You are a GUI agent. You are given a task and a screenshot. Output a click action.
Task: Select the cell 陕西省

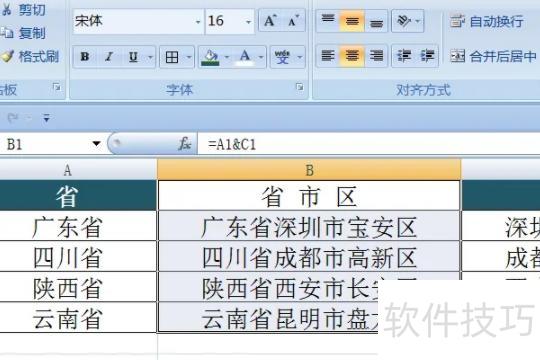click(x=78, y=287)
